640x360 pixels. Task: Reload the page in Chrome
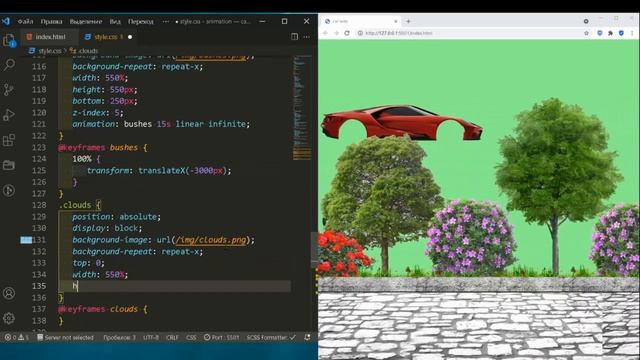pos(347,33)
